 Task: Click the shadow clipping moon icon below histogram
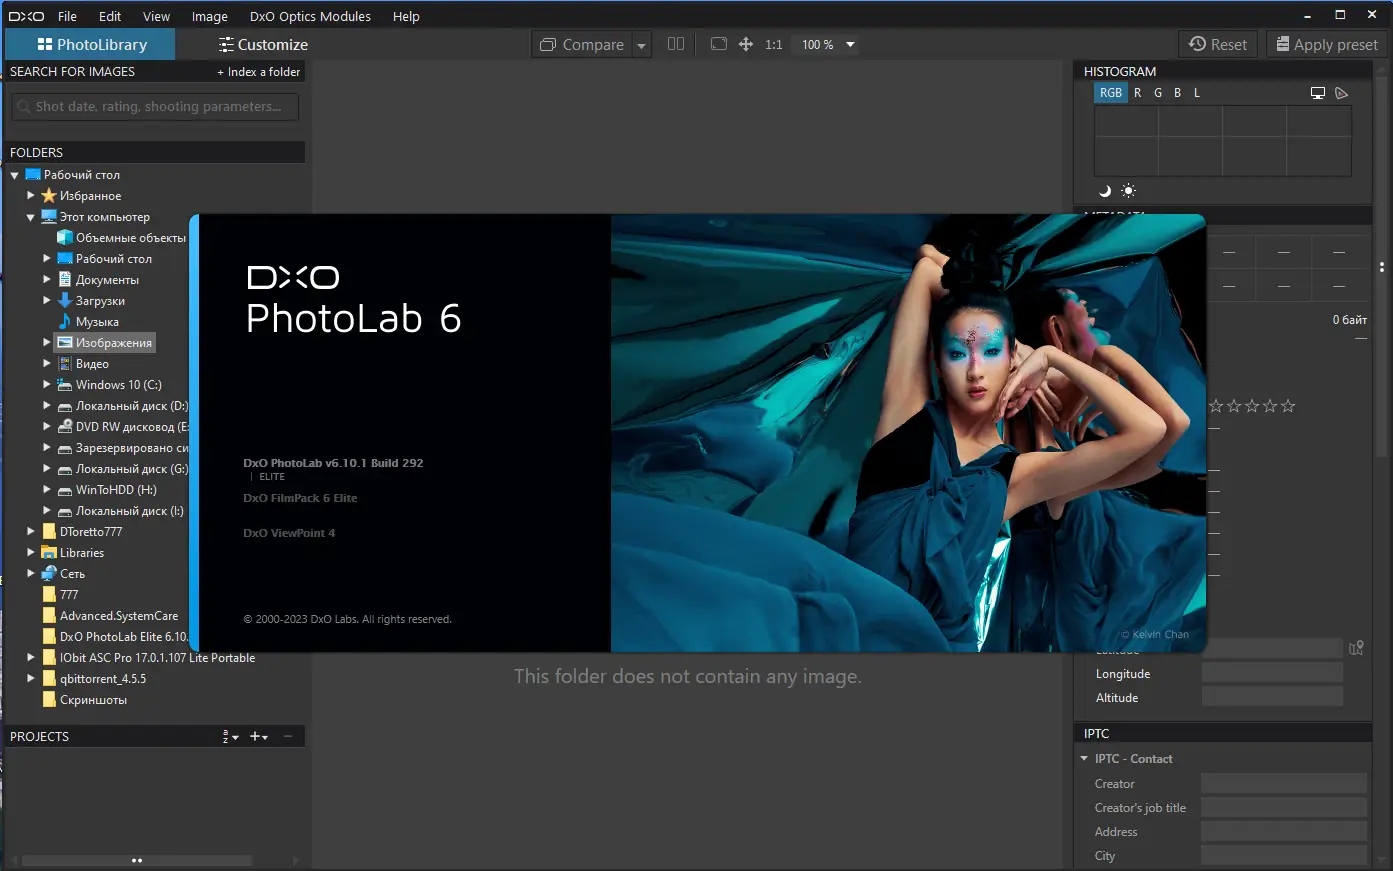(1104, 190)
